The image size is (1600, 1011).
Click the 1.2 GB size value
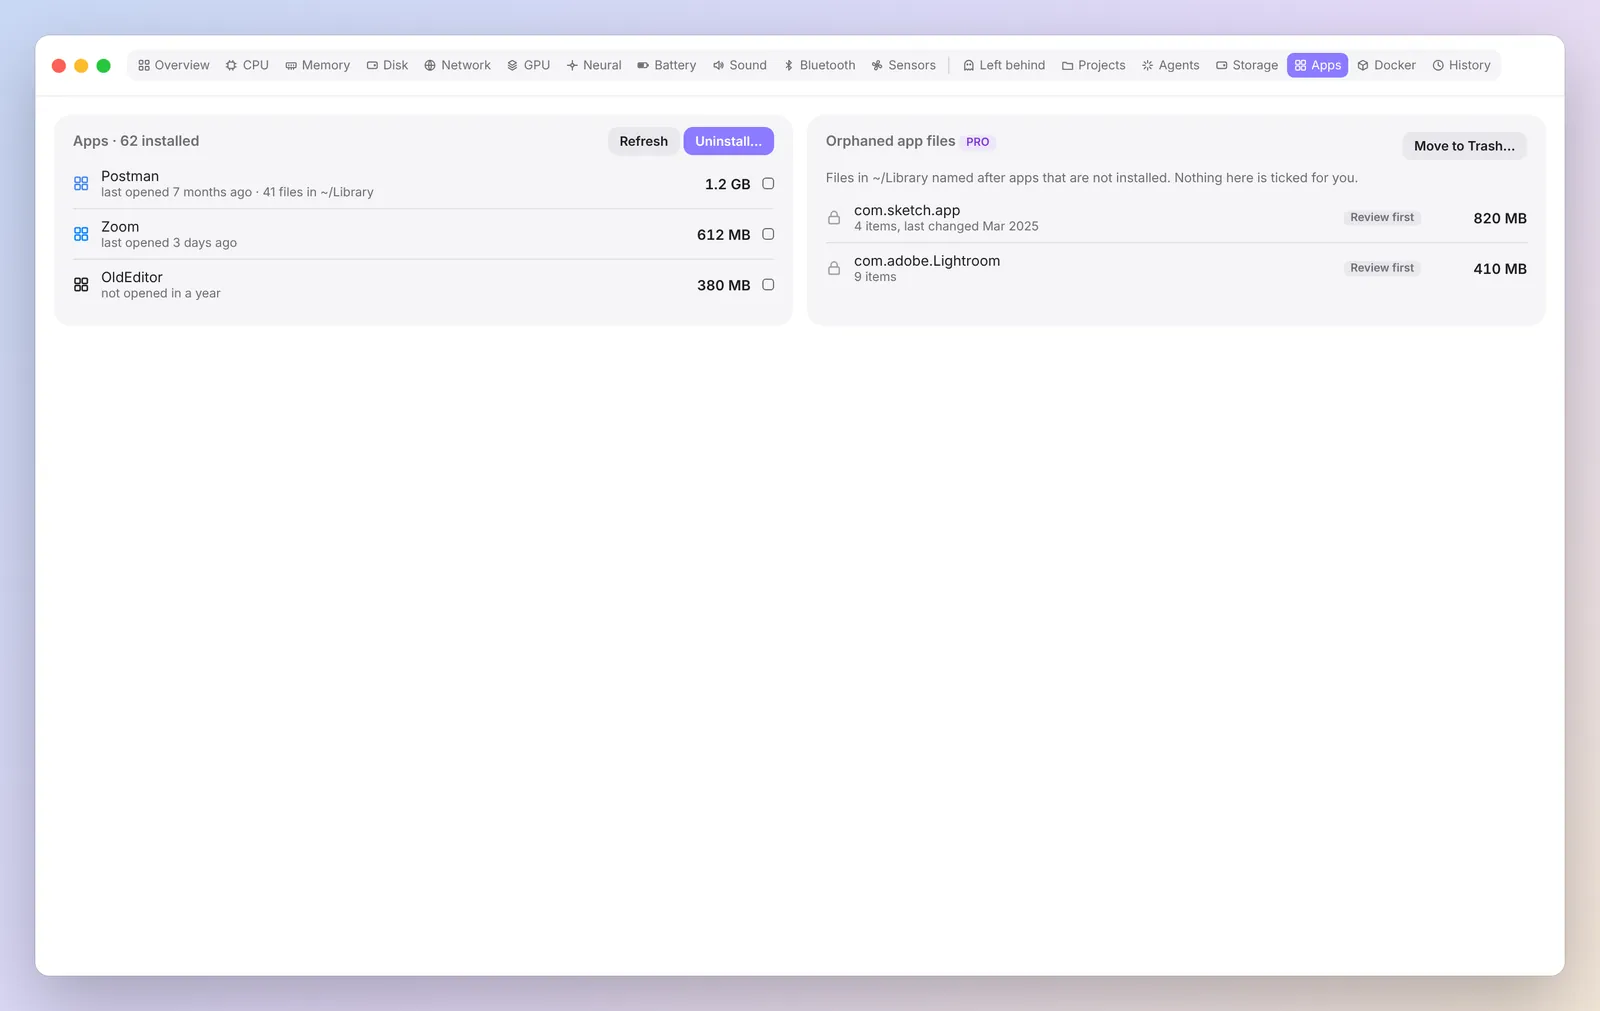[x=727, y=184]
